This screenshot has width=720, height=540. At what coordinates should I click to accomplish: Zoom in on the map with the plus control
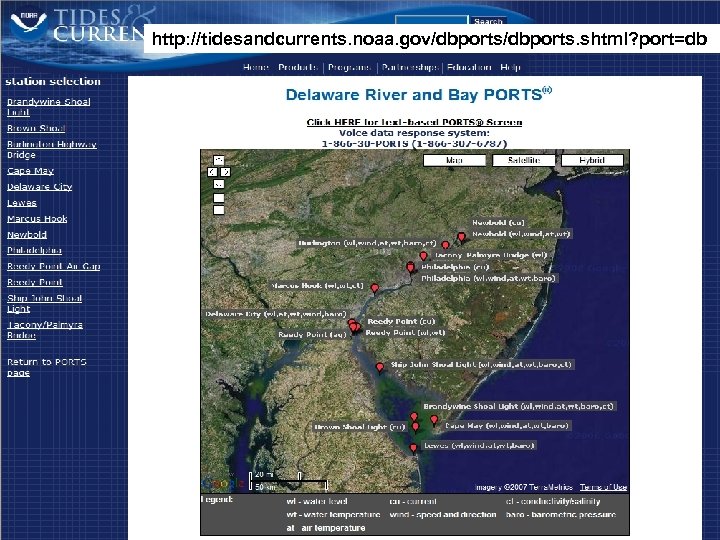(x=219, y=198)
